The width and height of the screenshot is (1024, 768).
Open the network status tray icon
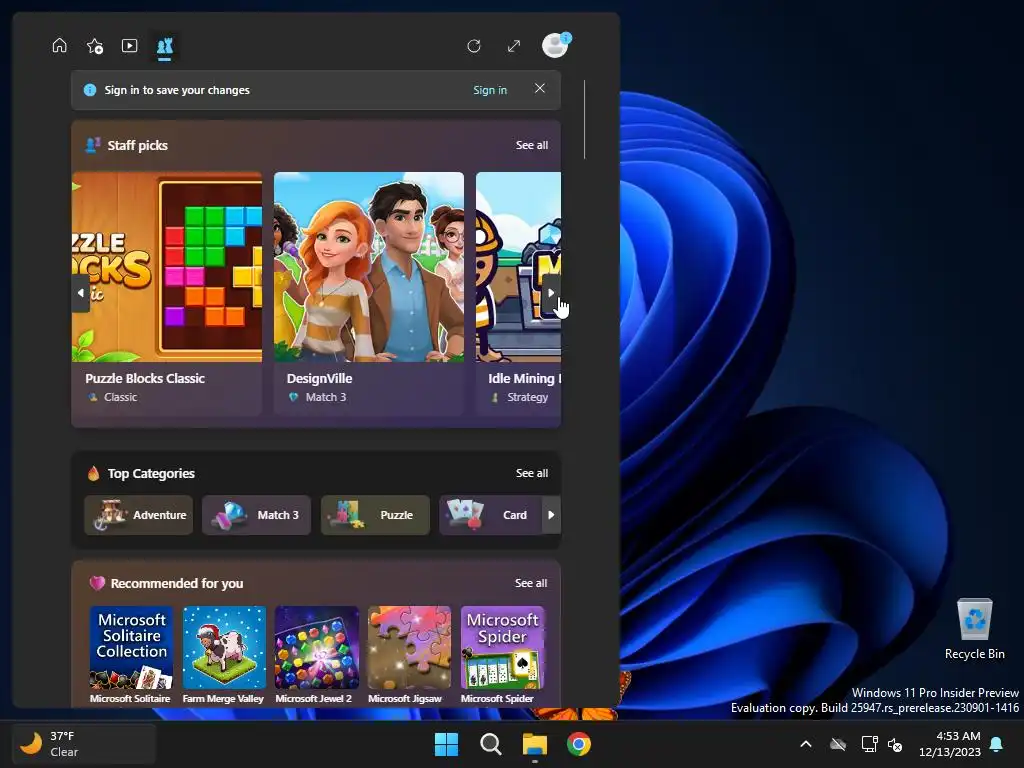(869, 744)
